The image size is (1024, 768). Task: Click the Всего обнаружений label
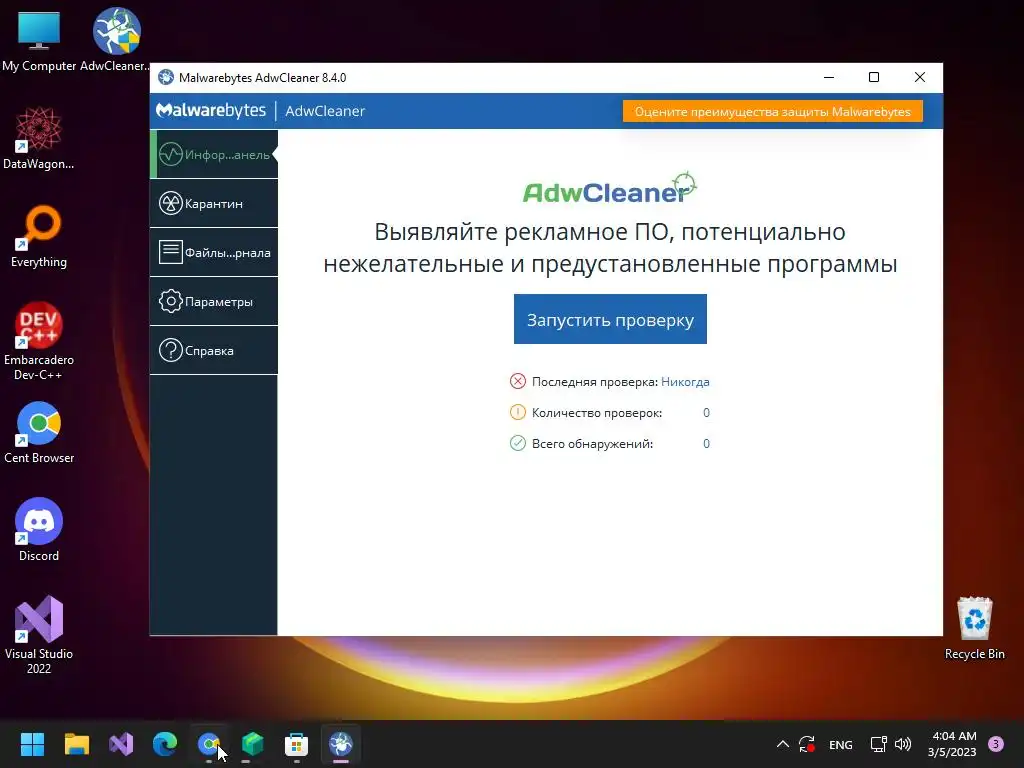pyautogui.click(x=592, y=444)
